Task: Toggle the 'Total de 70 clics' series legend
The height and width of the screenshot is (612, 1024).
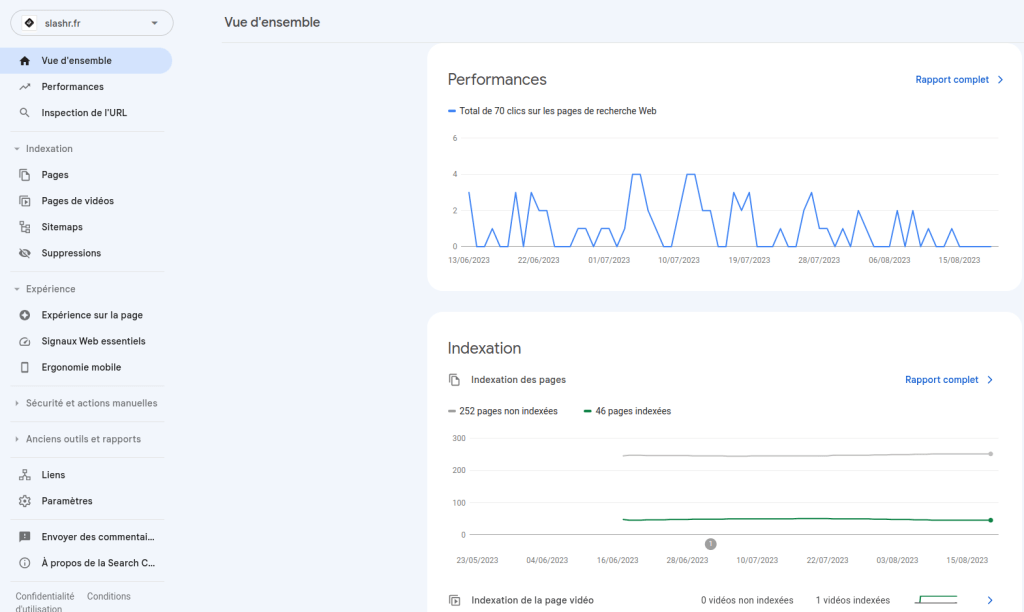Action: (x=551, y=111)
